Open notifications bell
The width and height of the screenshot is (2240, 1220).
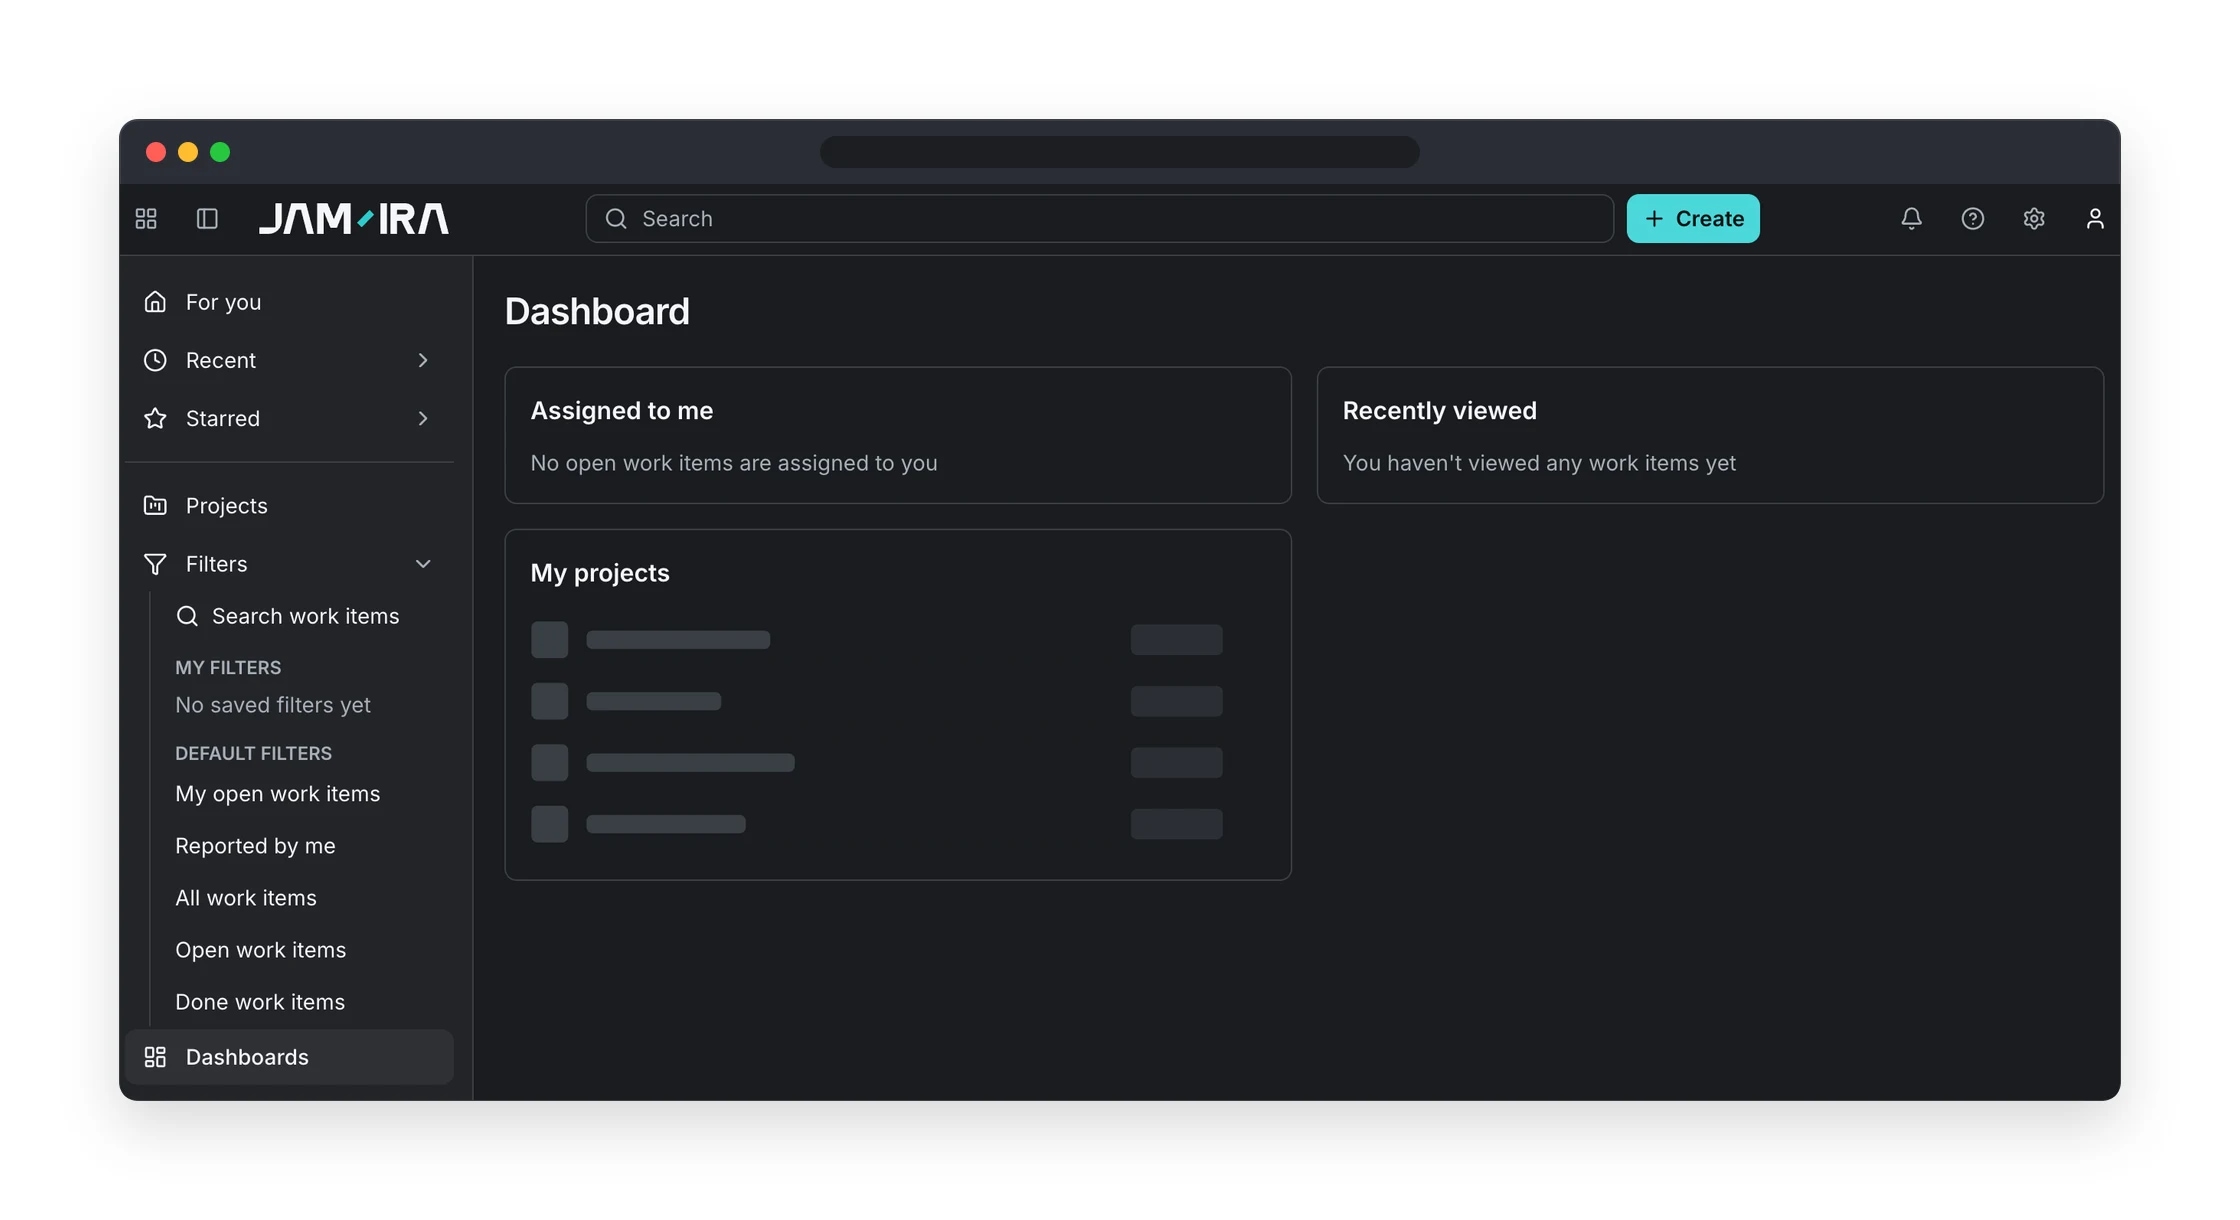[1911, 218]
